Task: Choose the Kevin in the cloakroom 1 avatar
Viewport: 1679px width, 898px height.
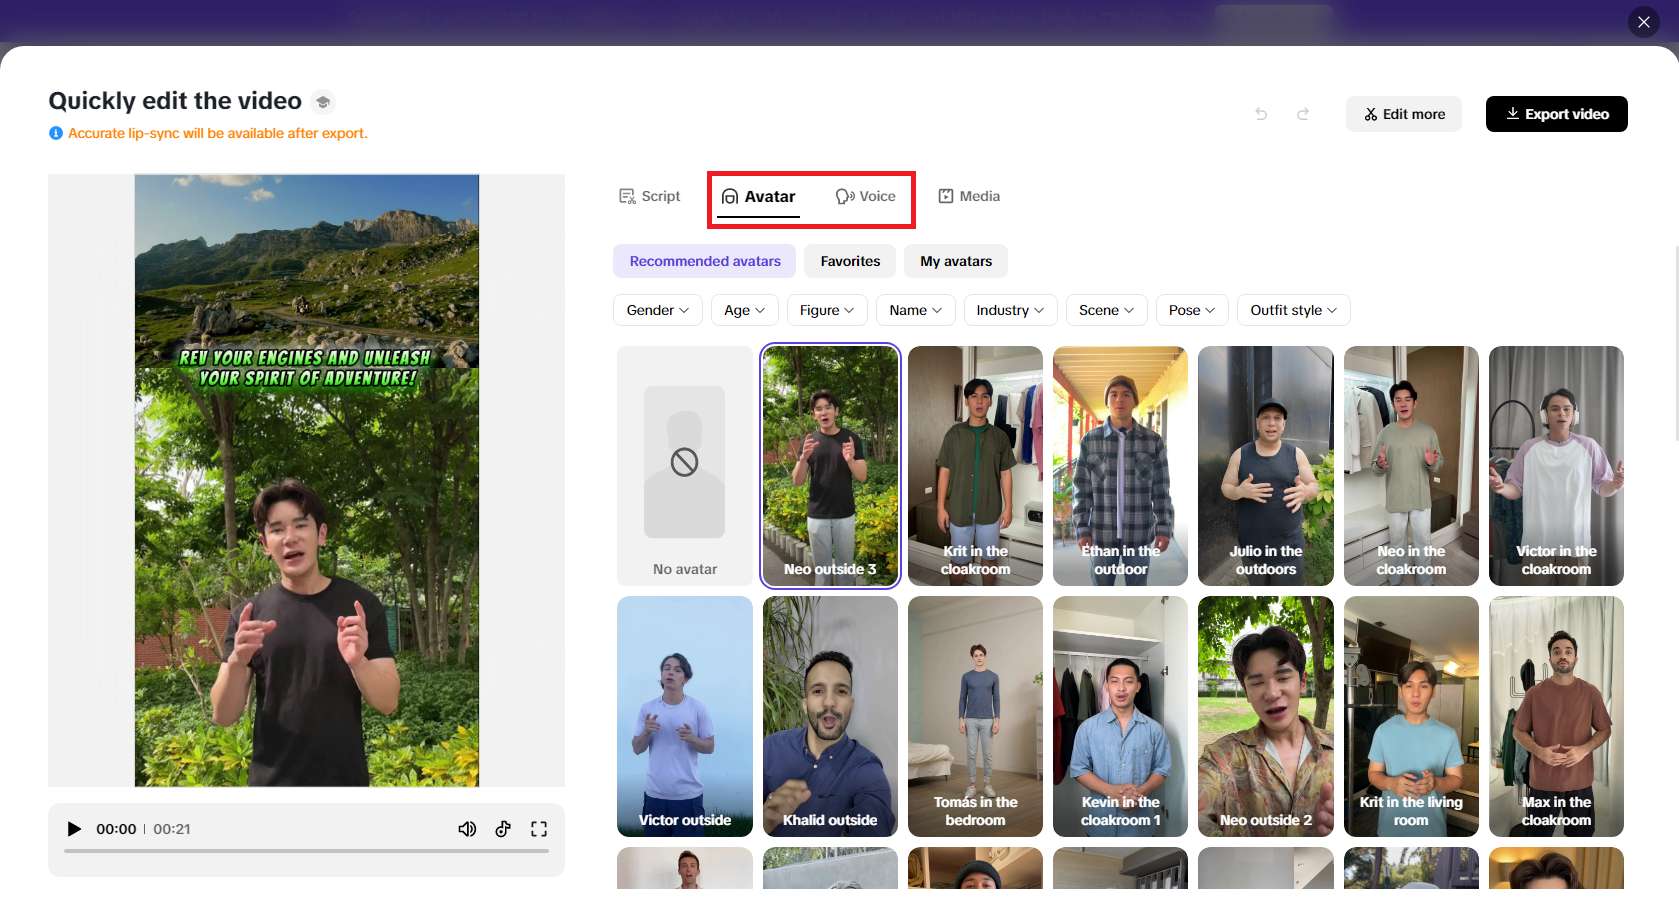Action: 1120,716
